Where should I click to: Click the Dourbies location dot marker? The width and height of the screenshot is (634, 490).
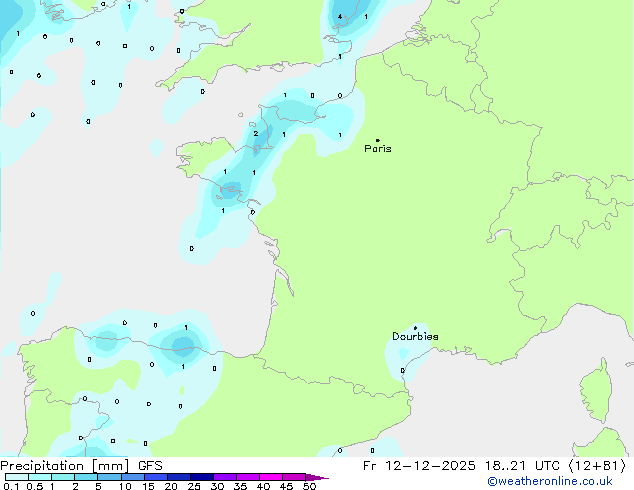tap(415, 328)
